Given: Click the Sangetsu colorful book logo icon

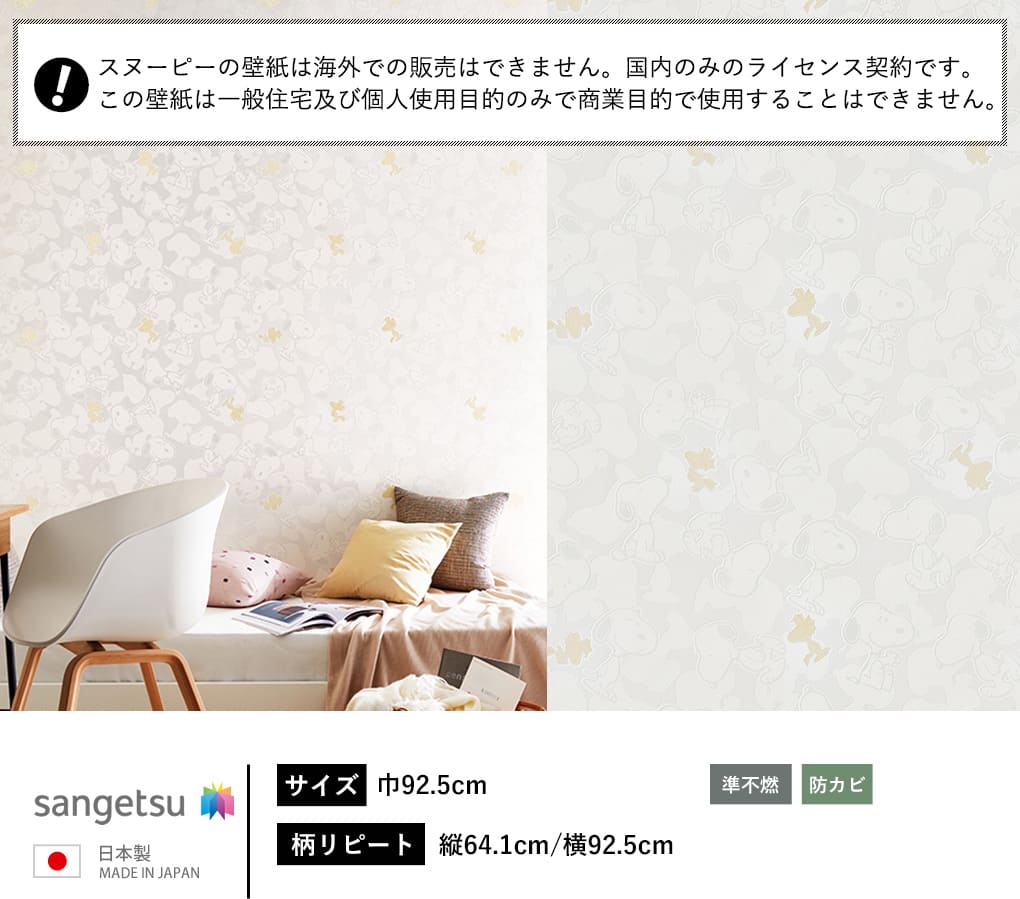Looking at the screenshot, I should click(x=217, y=801).
